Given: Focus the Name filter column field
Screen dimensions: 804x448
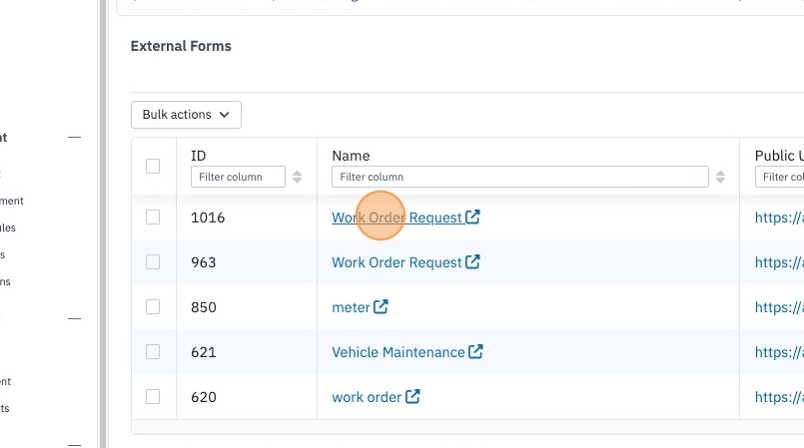Looking at the screenshot, I should click(520, 177).
